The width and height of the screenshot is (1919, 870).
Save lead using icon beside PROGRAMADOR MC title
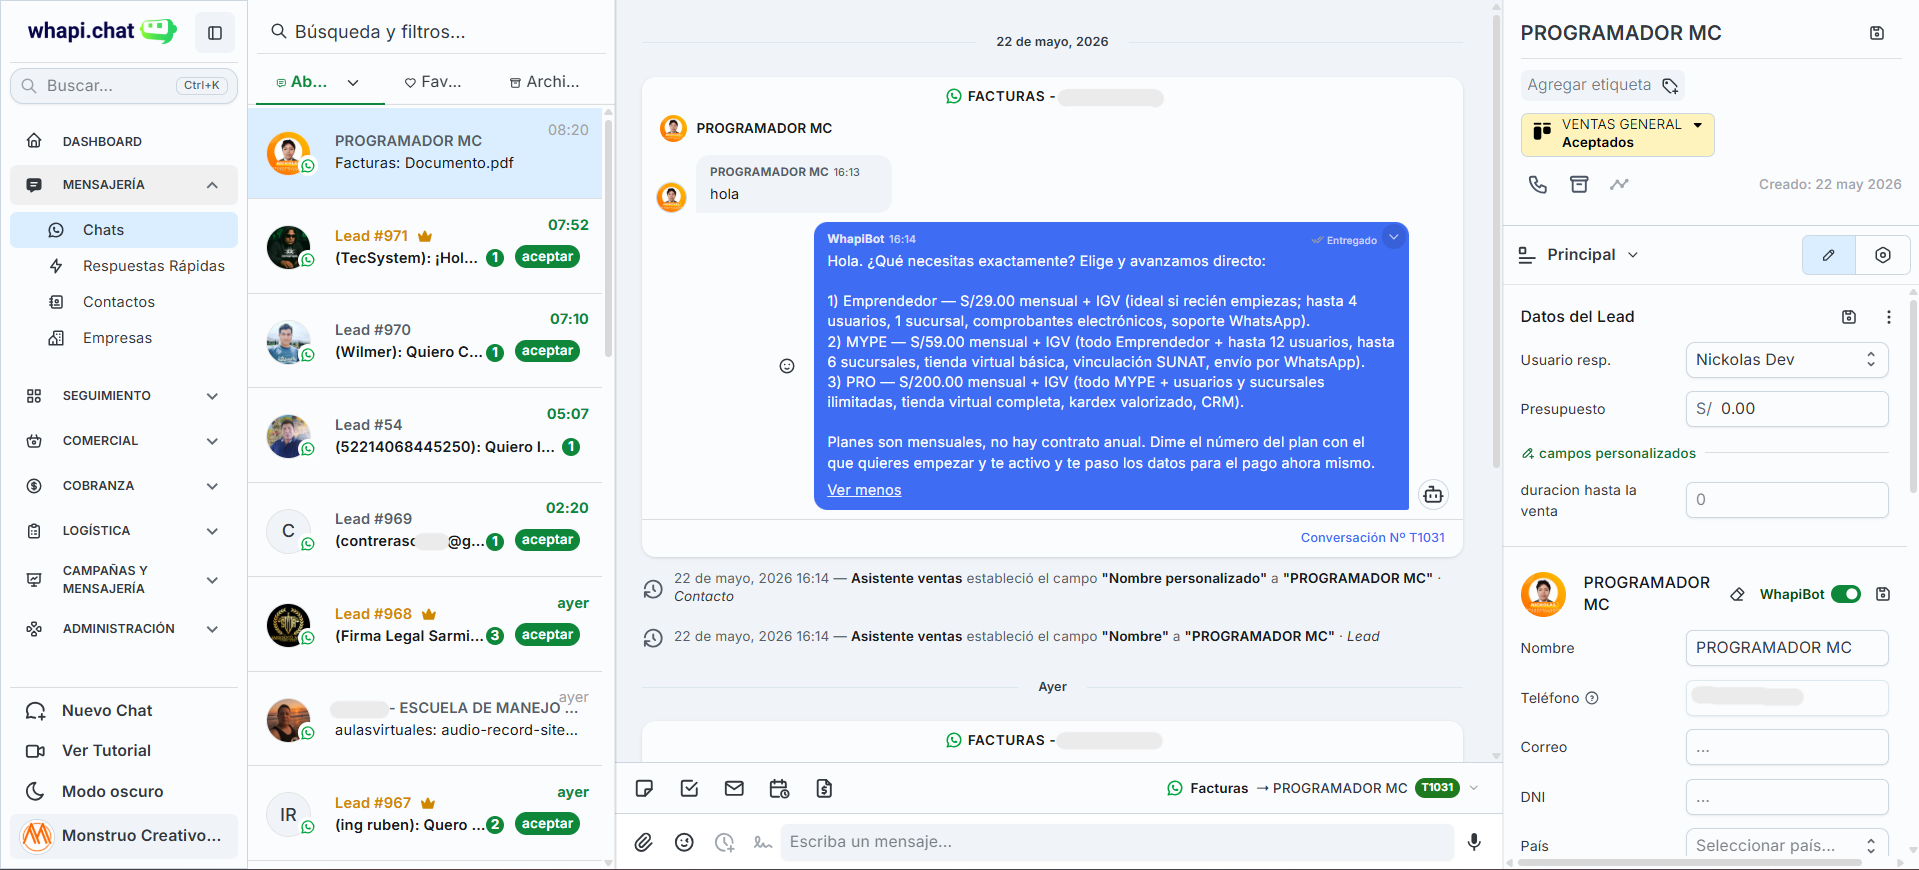(1877, 33)
